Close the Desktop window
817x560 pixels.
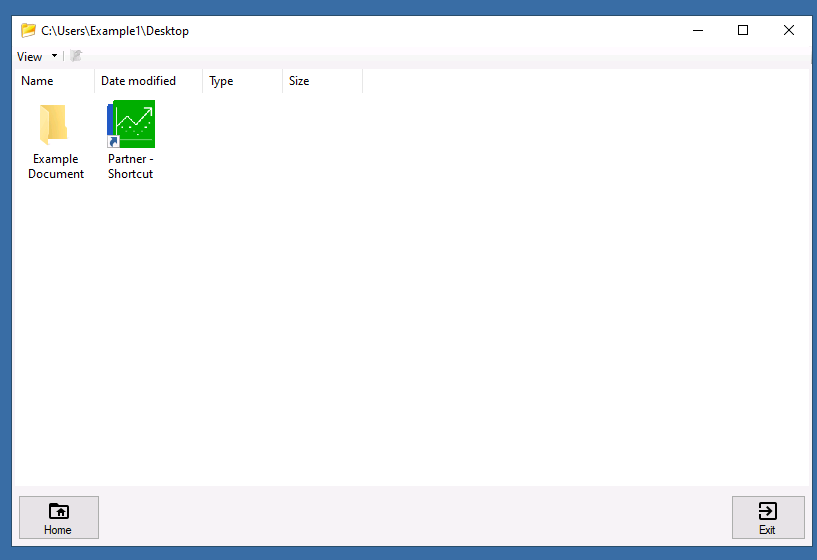[x=789, y=30]
